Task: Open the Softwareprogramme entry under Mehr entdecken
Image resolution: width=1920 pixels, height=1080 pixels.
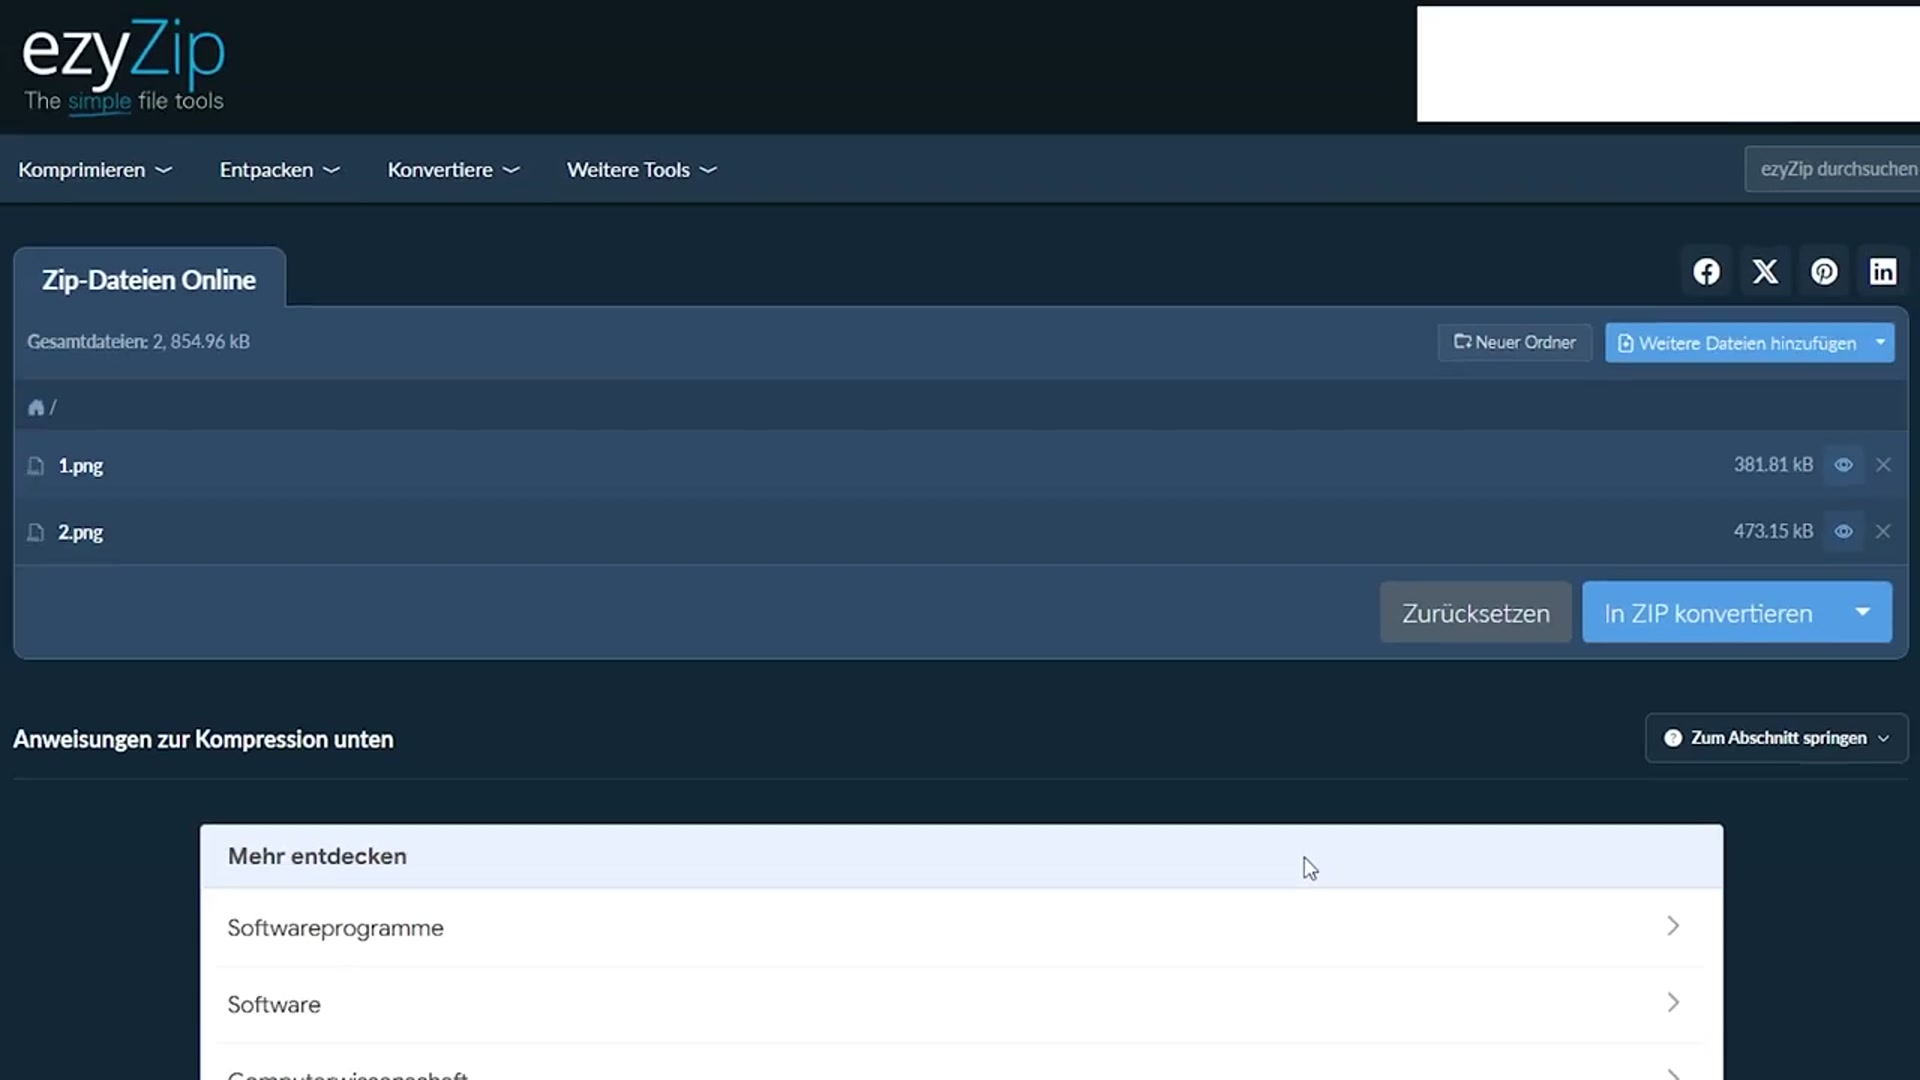Action: (960, 927)
